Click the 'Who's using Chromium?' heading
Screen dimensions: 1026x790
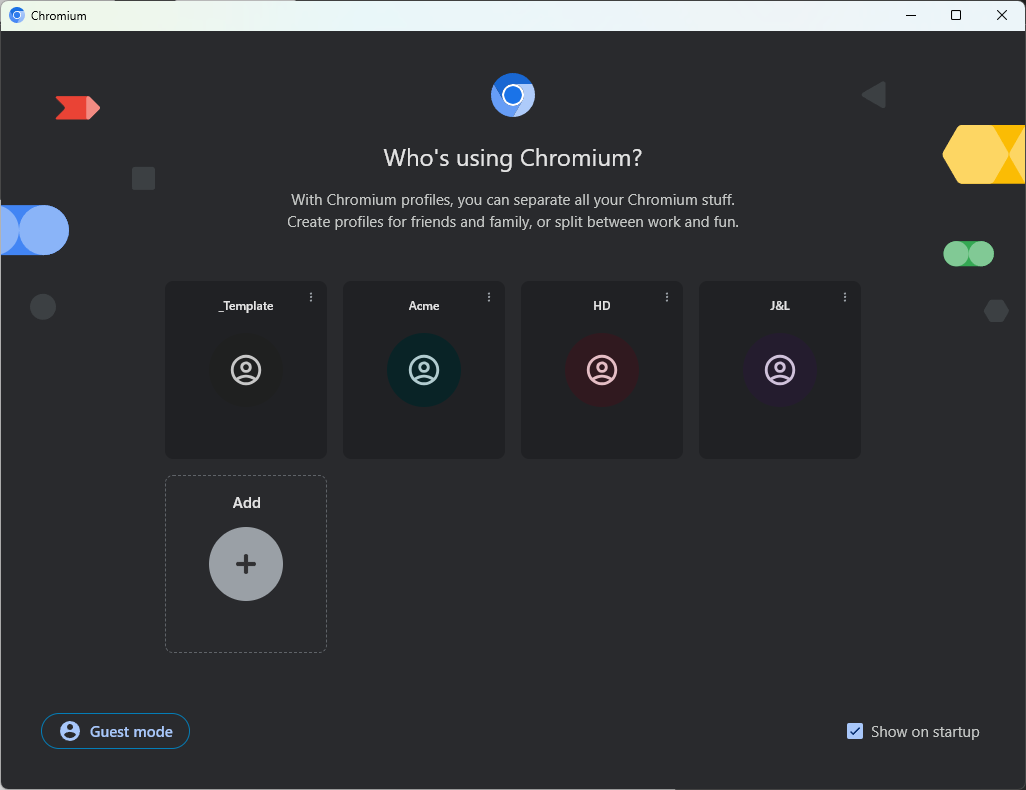point(513,158)
